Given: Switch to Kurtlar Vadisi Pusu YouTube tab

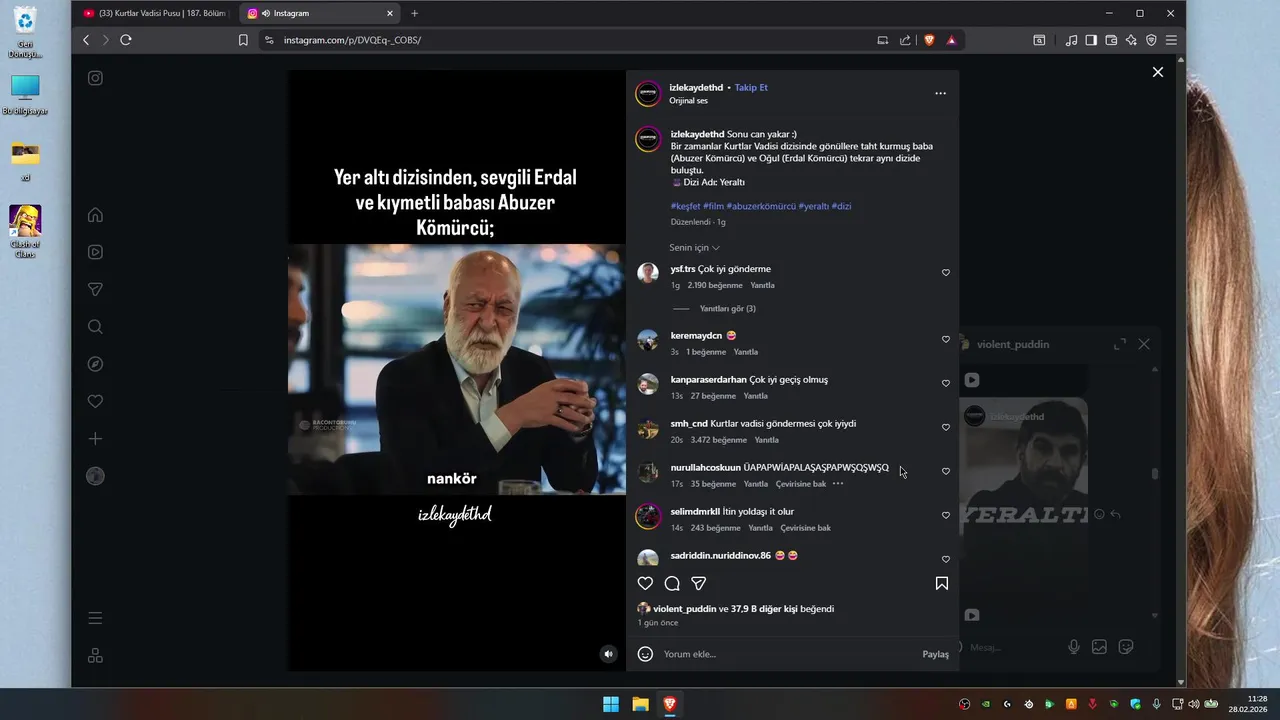Looking at the screenshot, I should pos(154,13).
